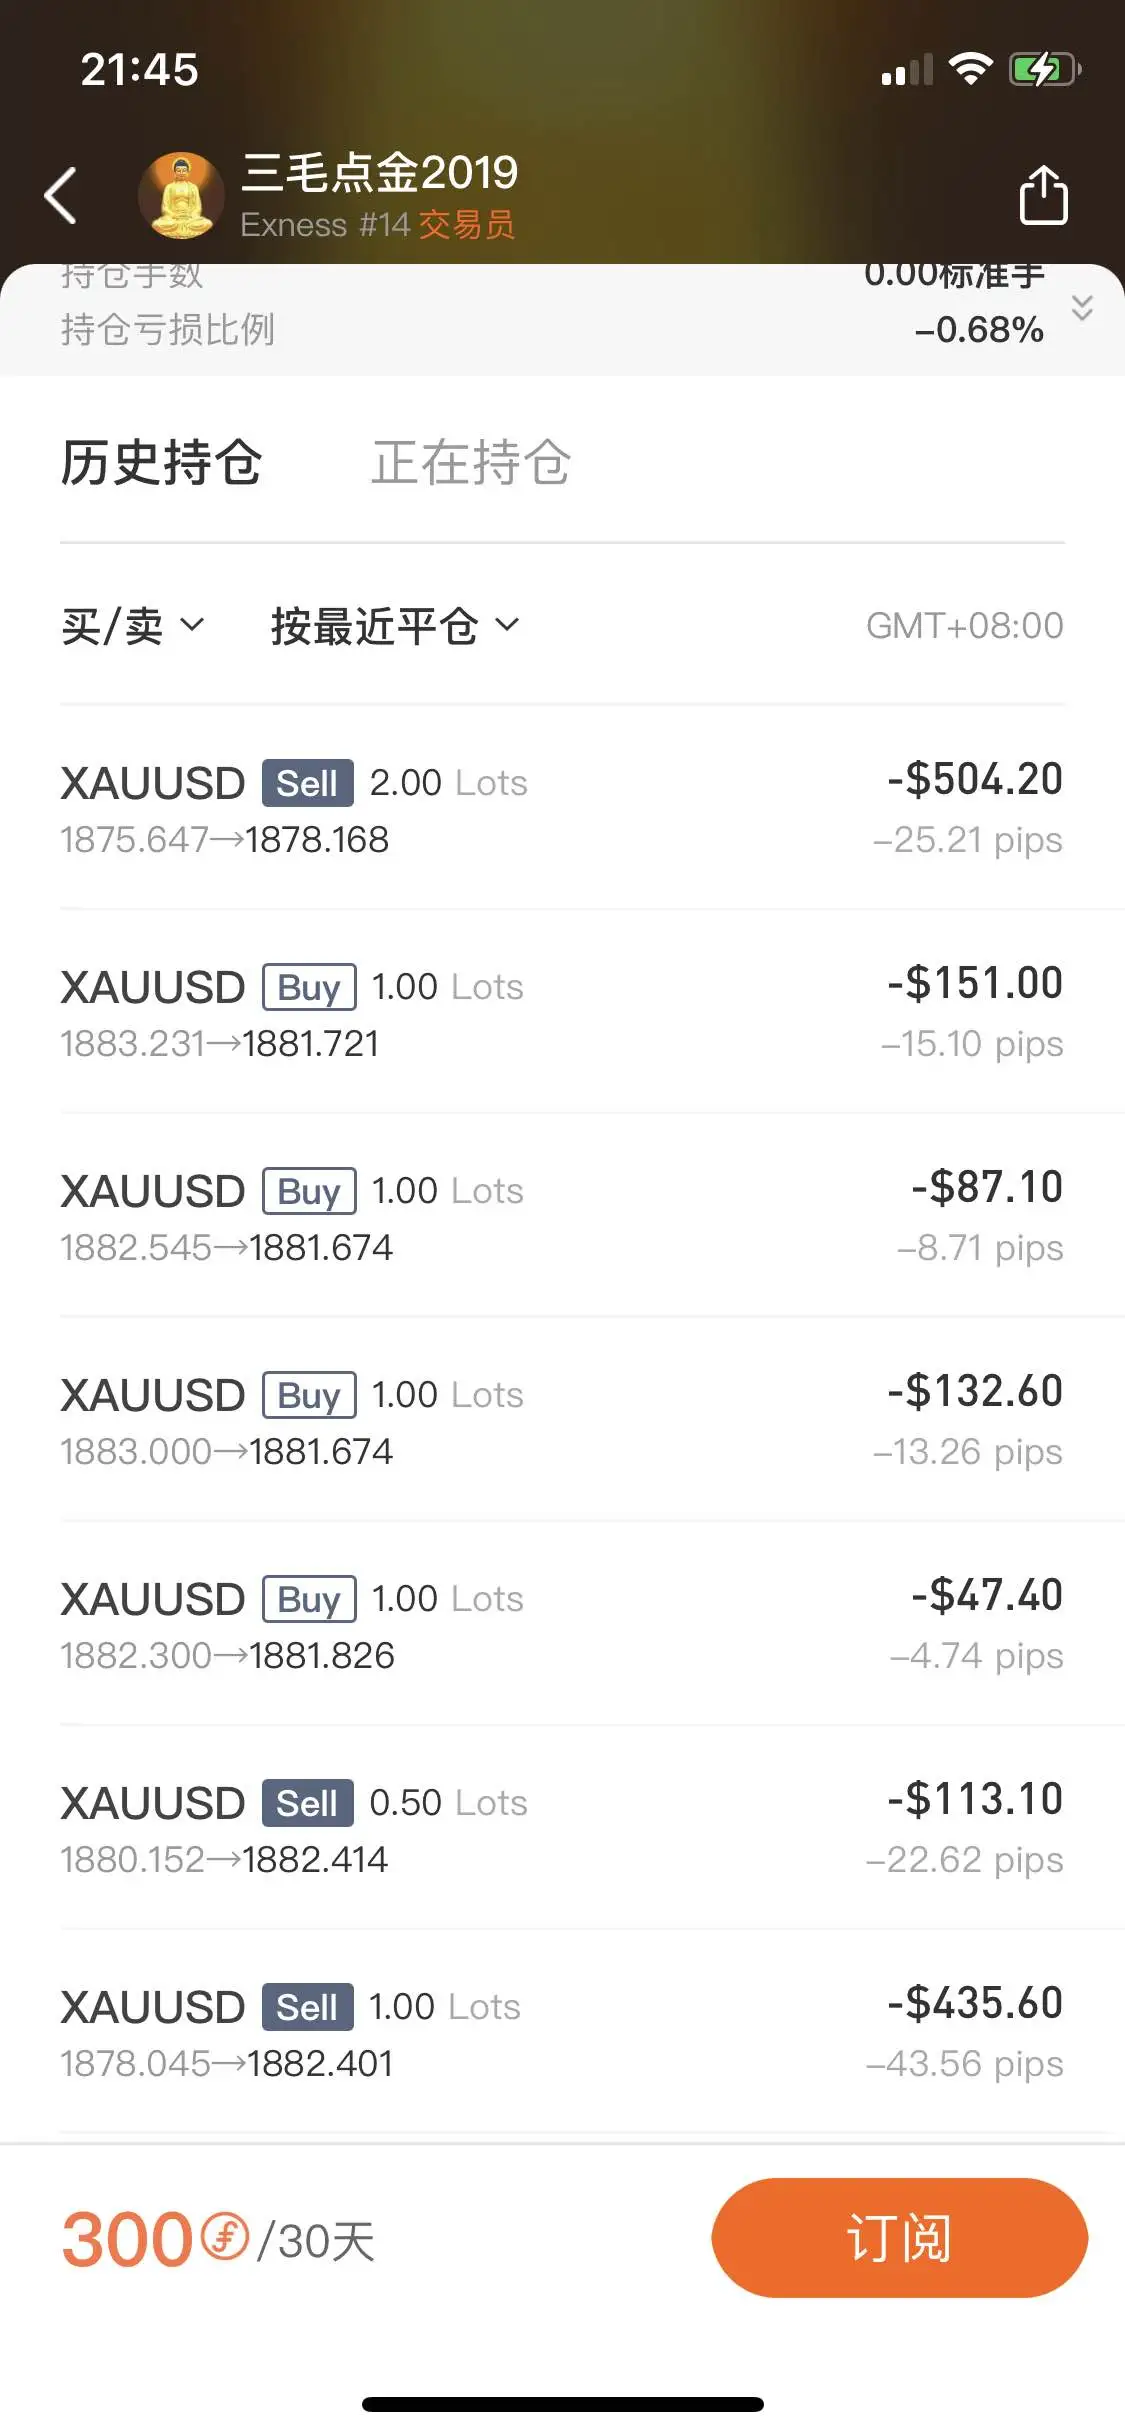The height and width of the screenshot is (2436, 1125).
Task: Tap the back arrow icon
Action: 61,195
